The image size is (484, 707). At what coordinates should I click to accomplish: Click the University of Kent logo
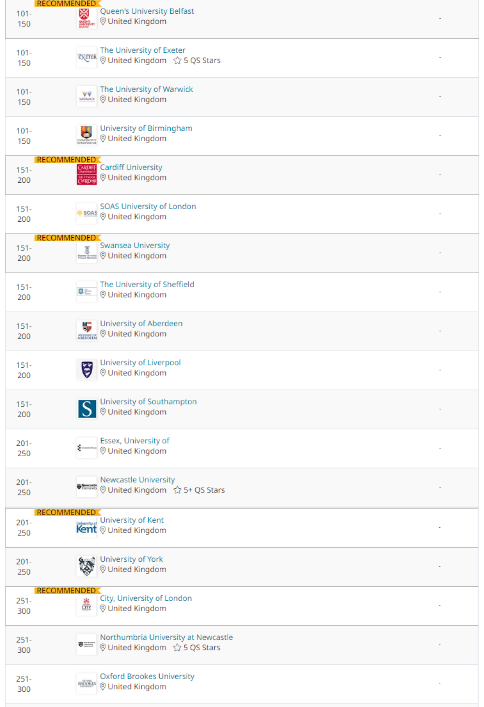(87, 527)
